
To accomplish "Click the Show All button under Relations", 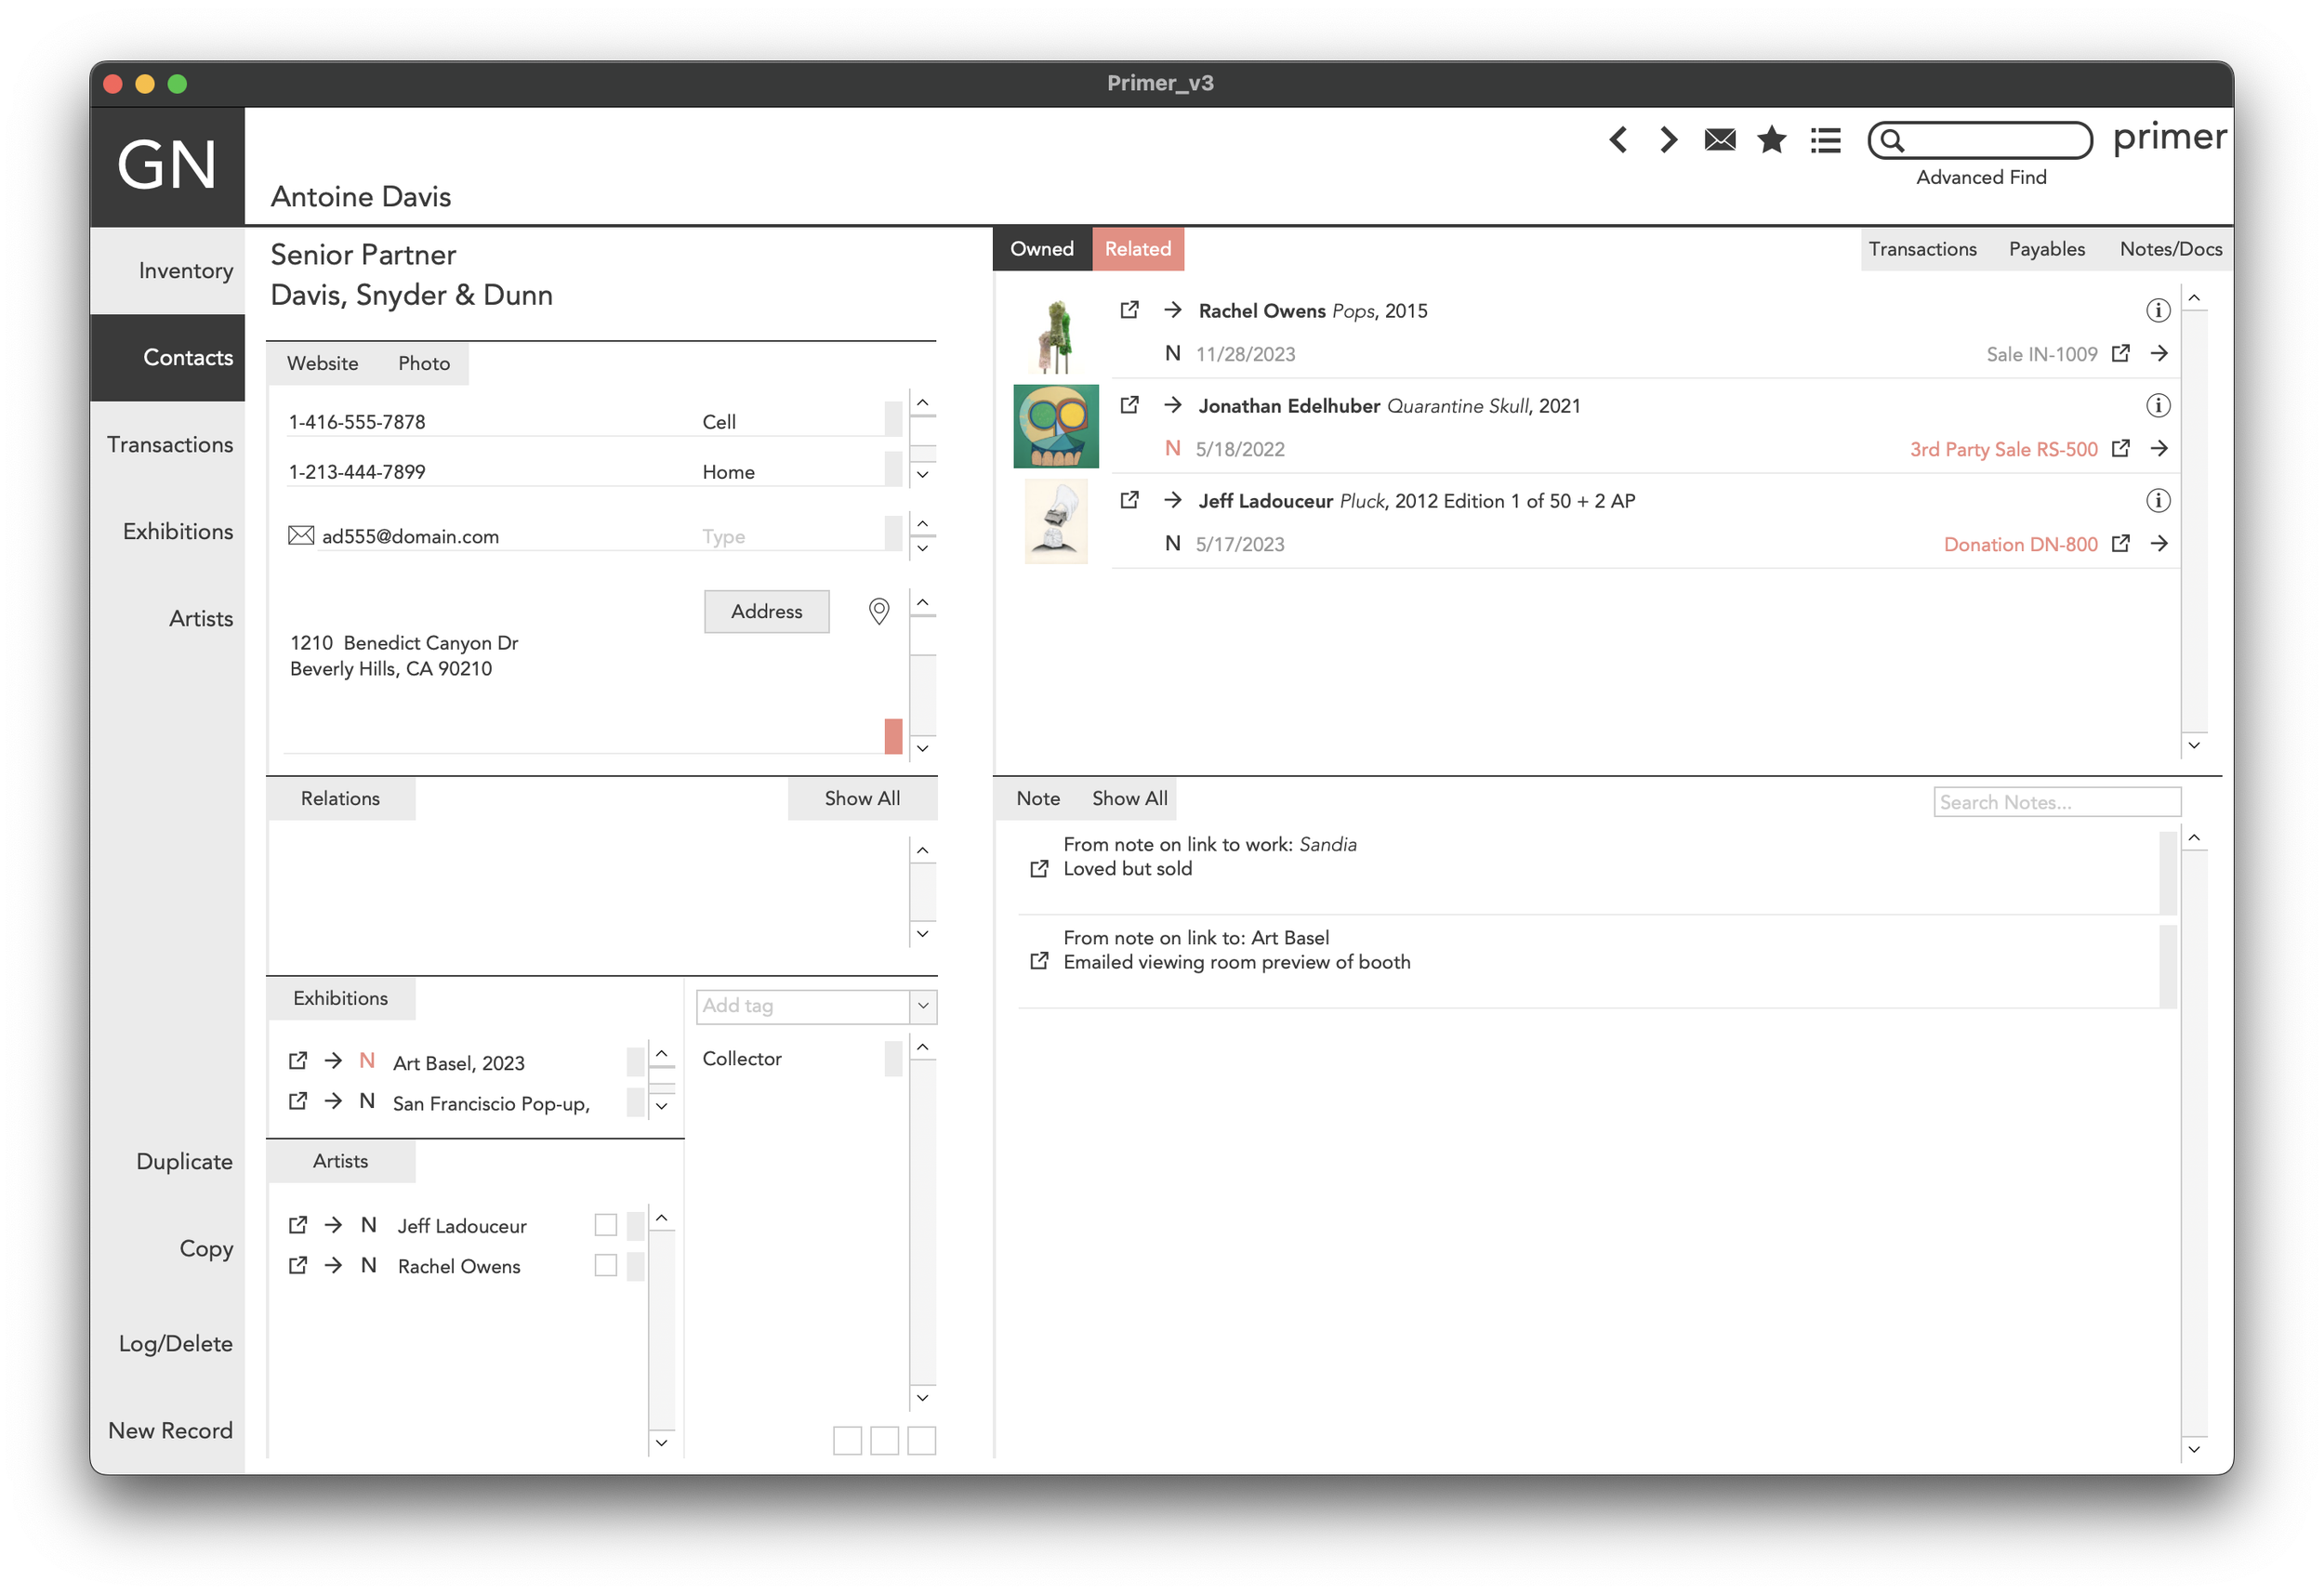I will (862, 797).
